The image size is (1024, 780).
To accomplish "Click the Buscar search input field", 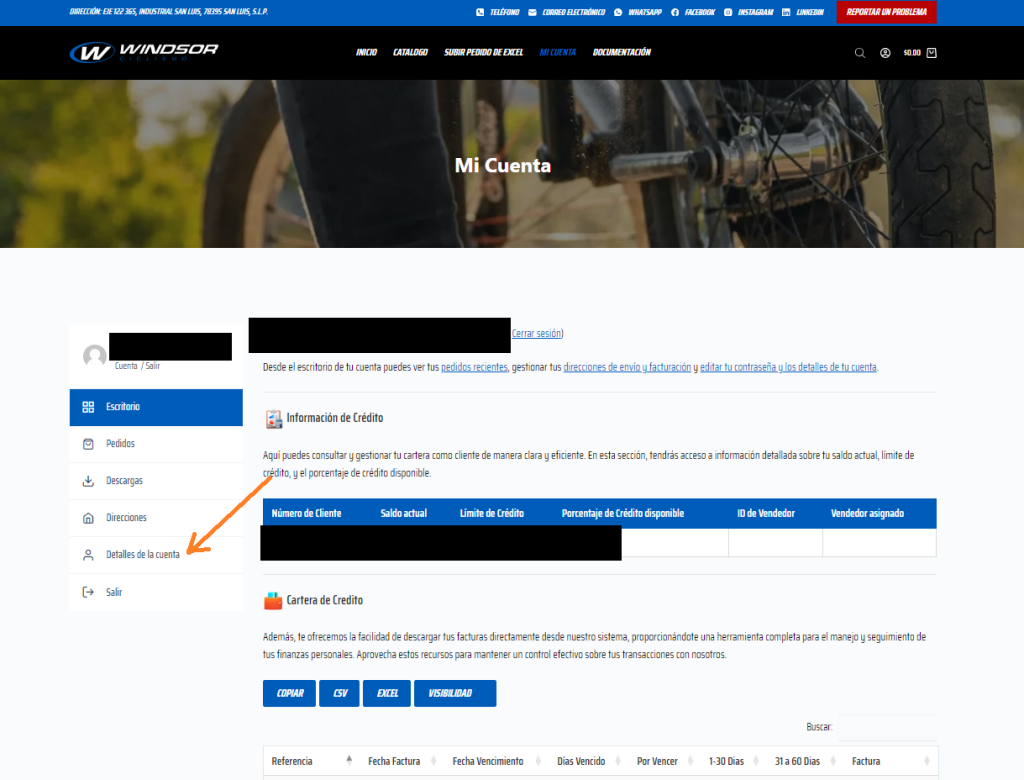I will pyautogui.click(x=887, y=727).
